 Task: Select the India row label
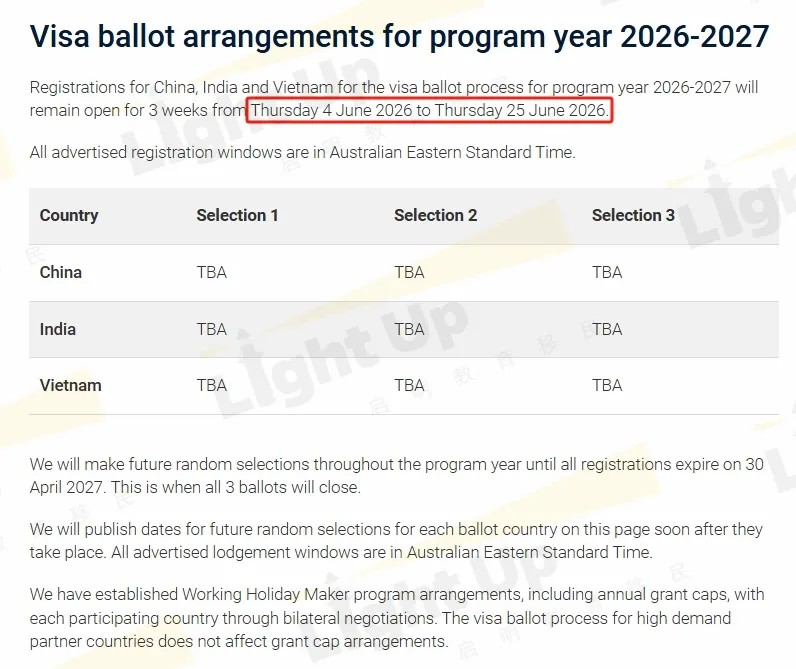tap(57, 329)
